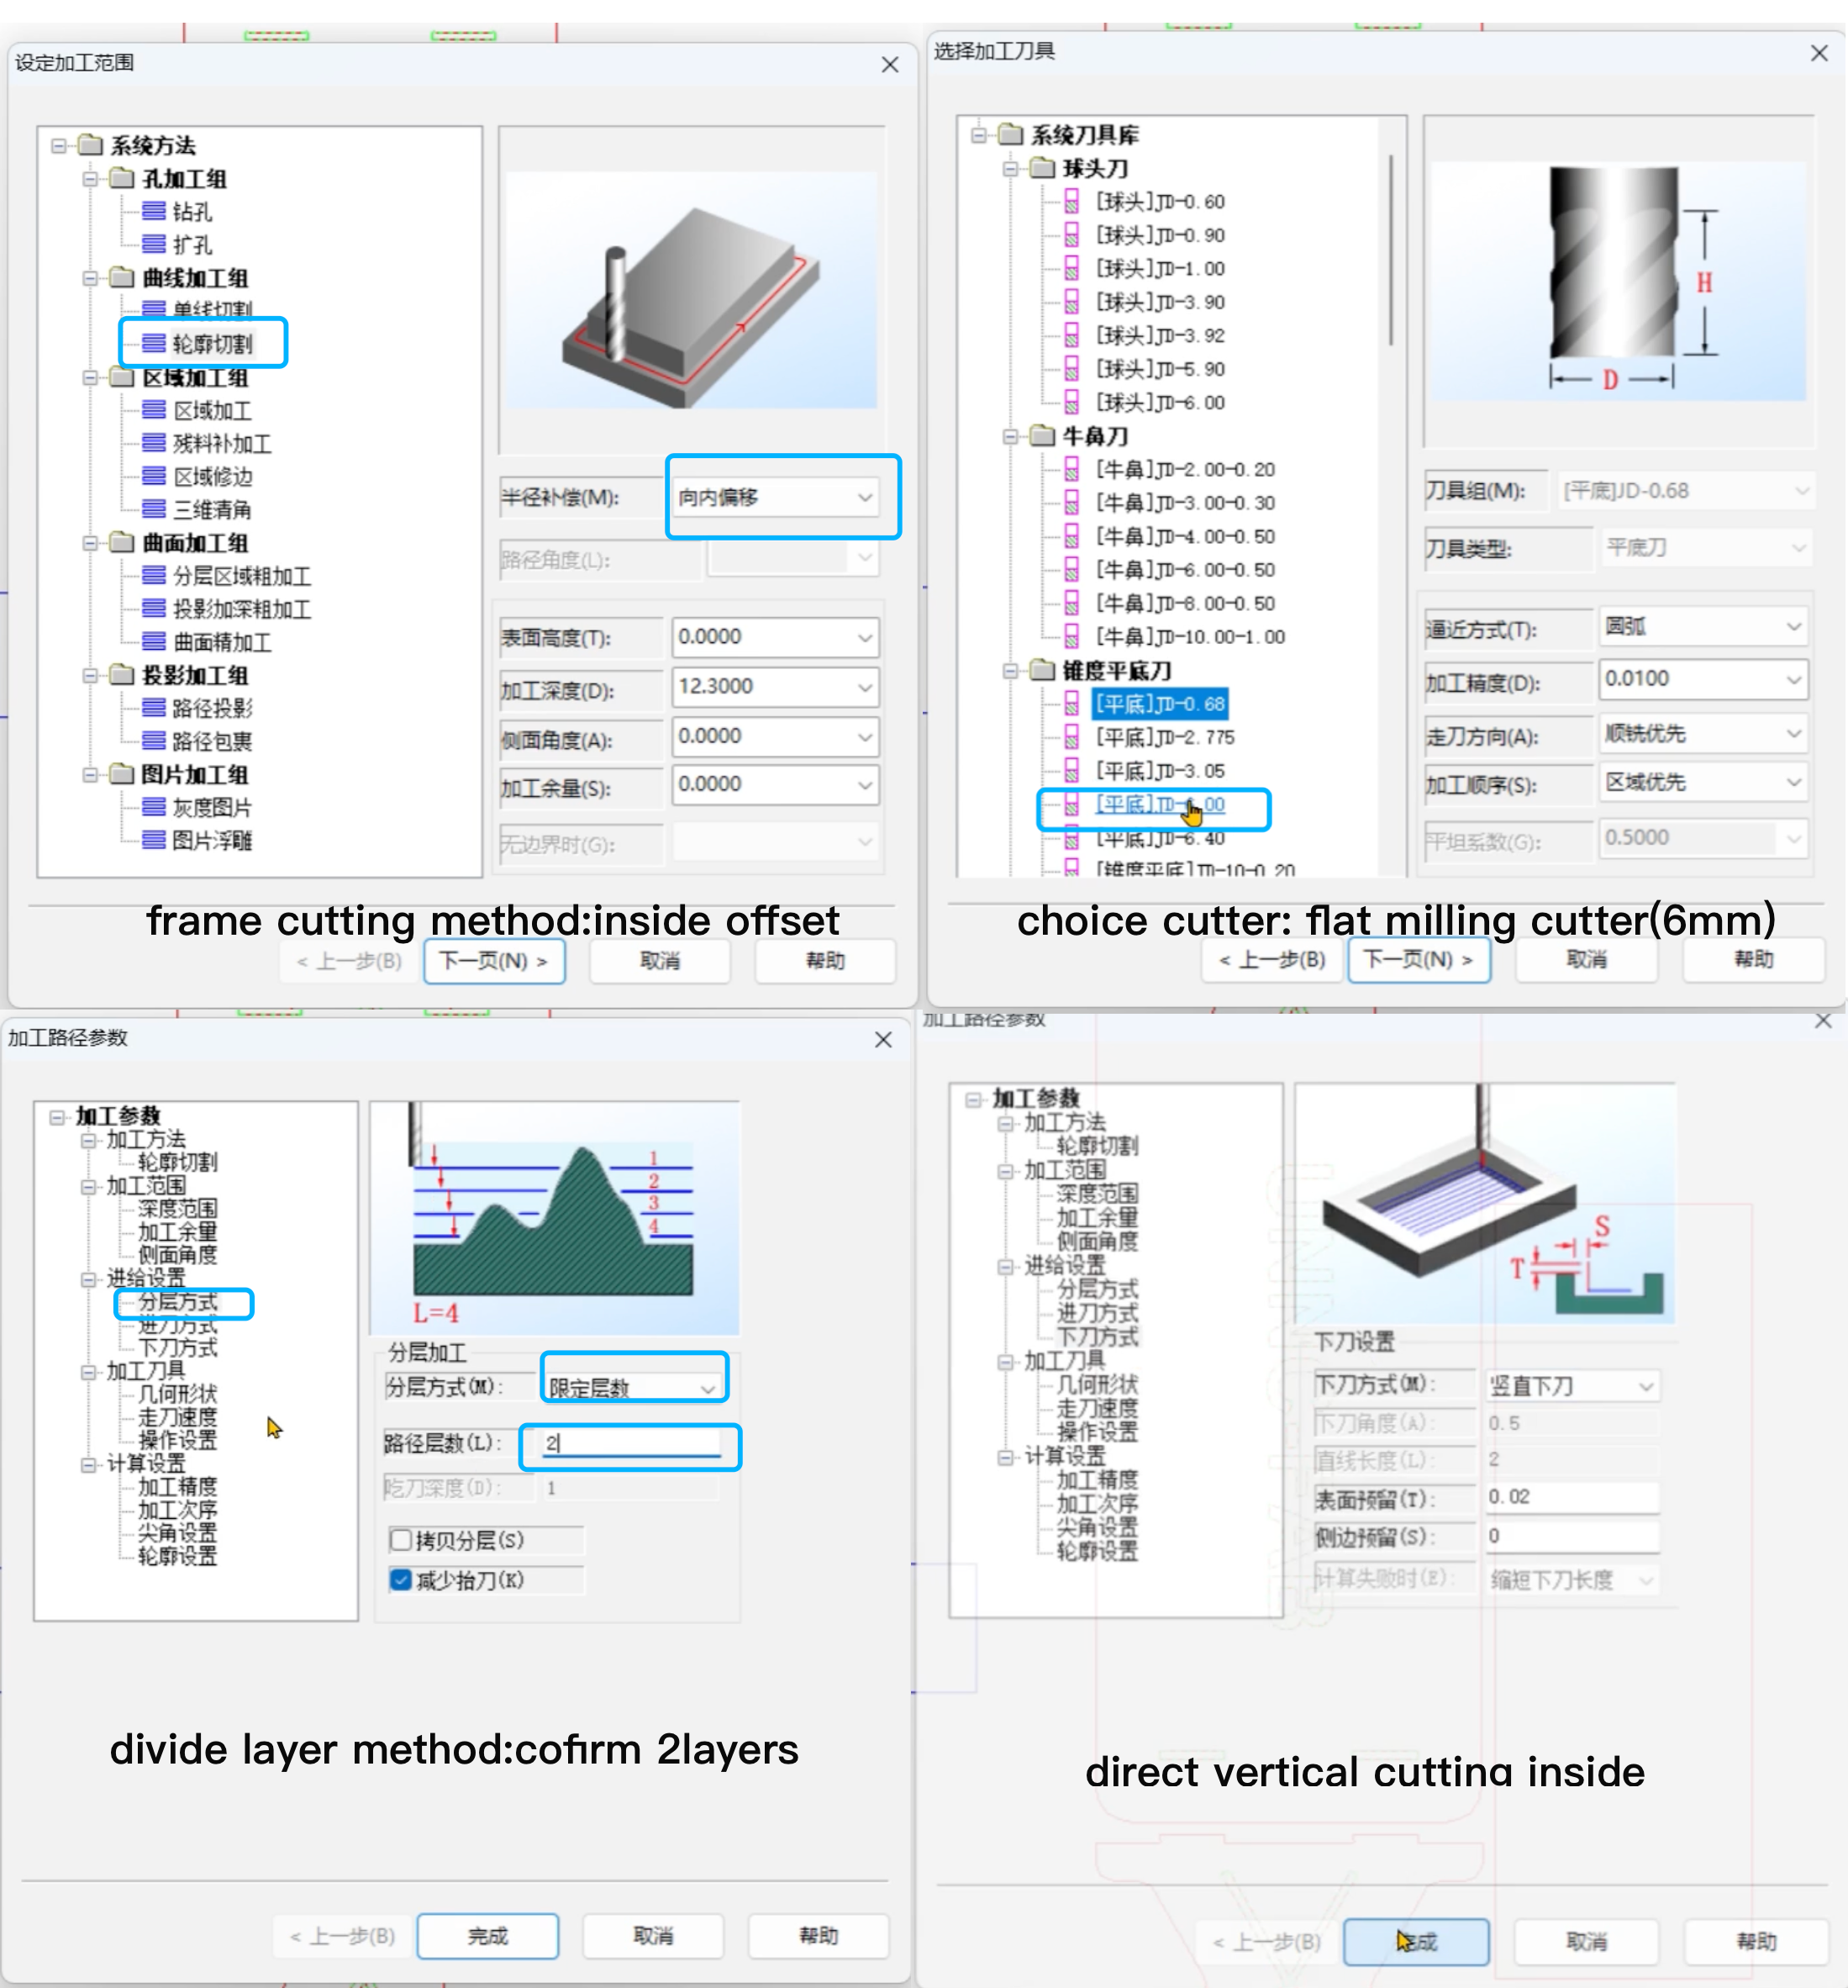Select bull-nose cutter [牛鼻]JD-10.00-1.00
This screenshot has height=1988, width=1848.
pyautogui.click(x=1190, y=637)
